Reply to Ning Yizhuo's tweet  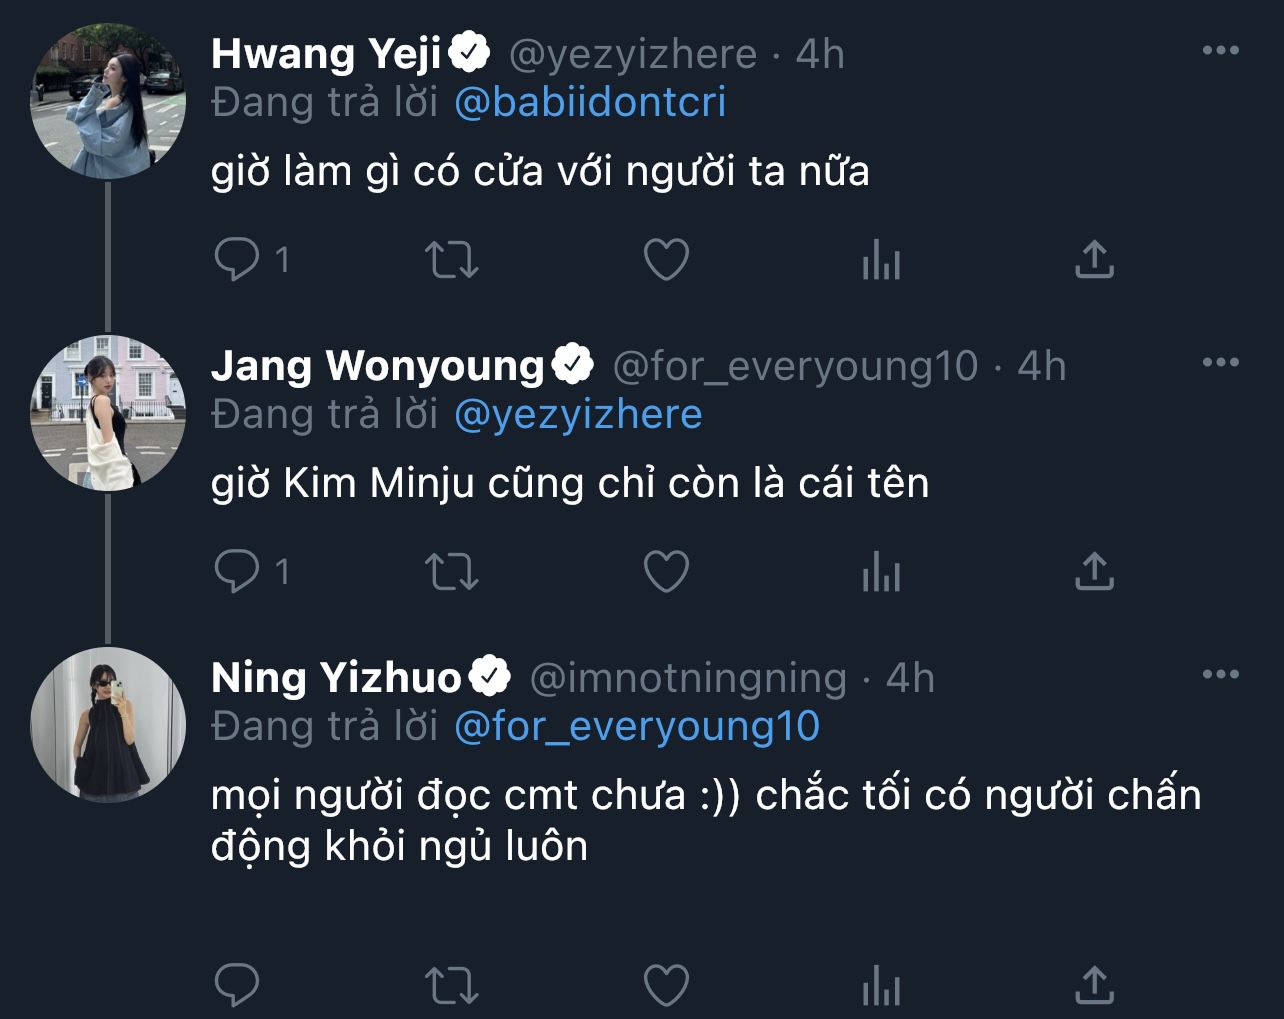237,985
